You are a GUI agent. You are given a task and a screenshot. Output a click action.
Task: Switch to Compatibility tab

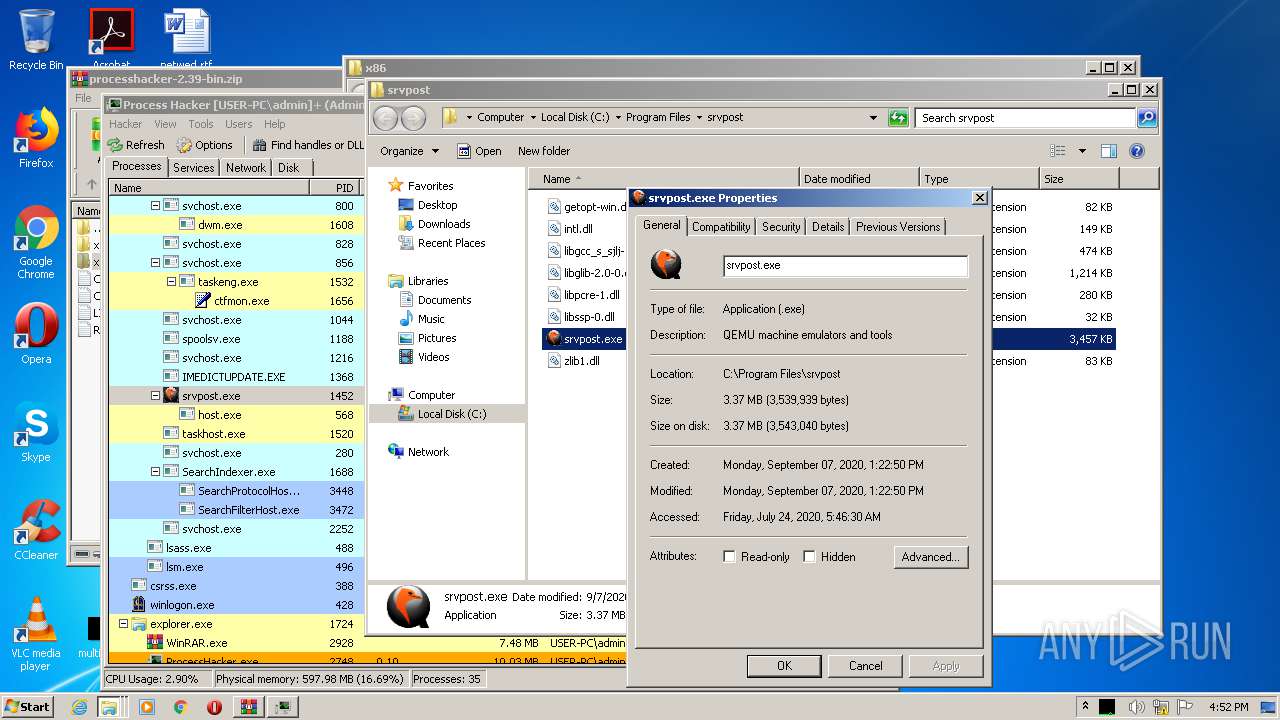point(721,227)
